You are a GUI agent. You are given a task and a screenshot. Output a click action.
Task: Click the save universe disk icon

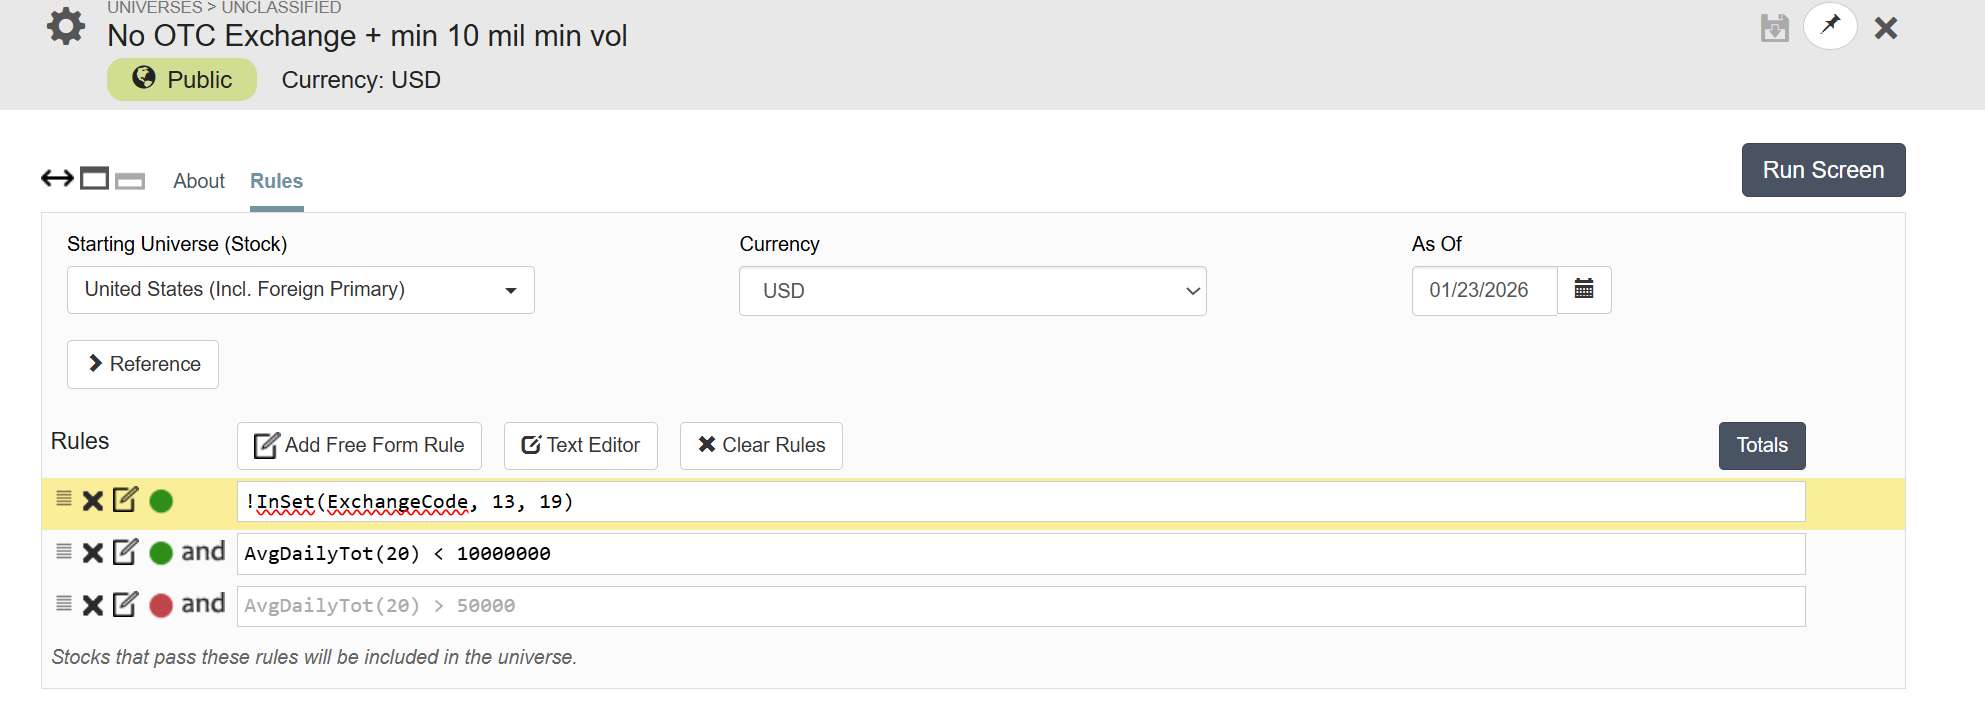pyautogui.click(x=1774, y=28)
